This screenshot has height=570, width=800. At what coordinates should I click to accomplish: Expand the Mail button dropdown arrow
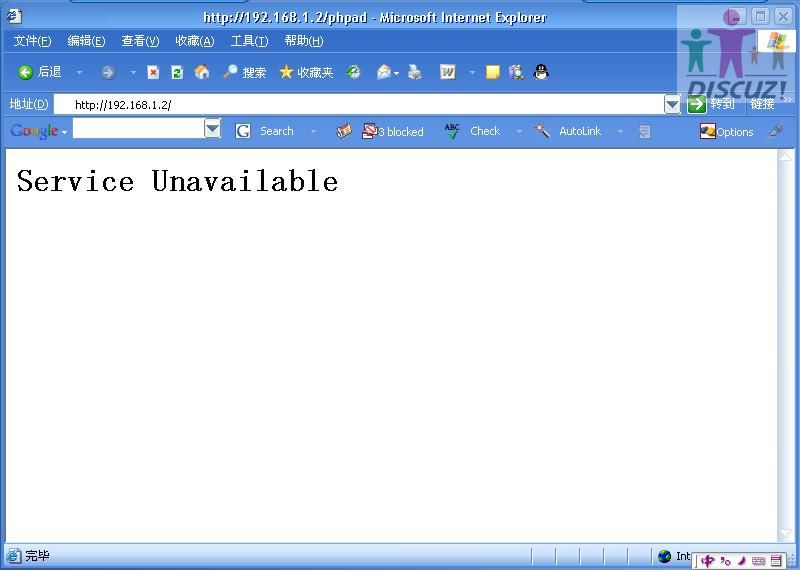coord(396,73)
